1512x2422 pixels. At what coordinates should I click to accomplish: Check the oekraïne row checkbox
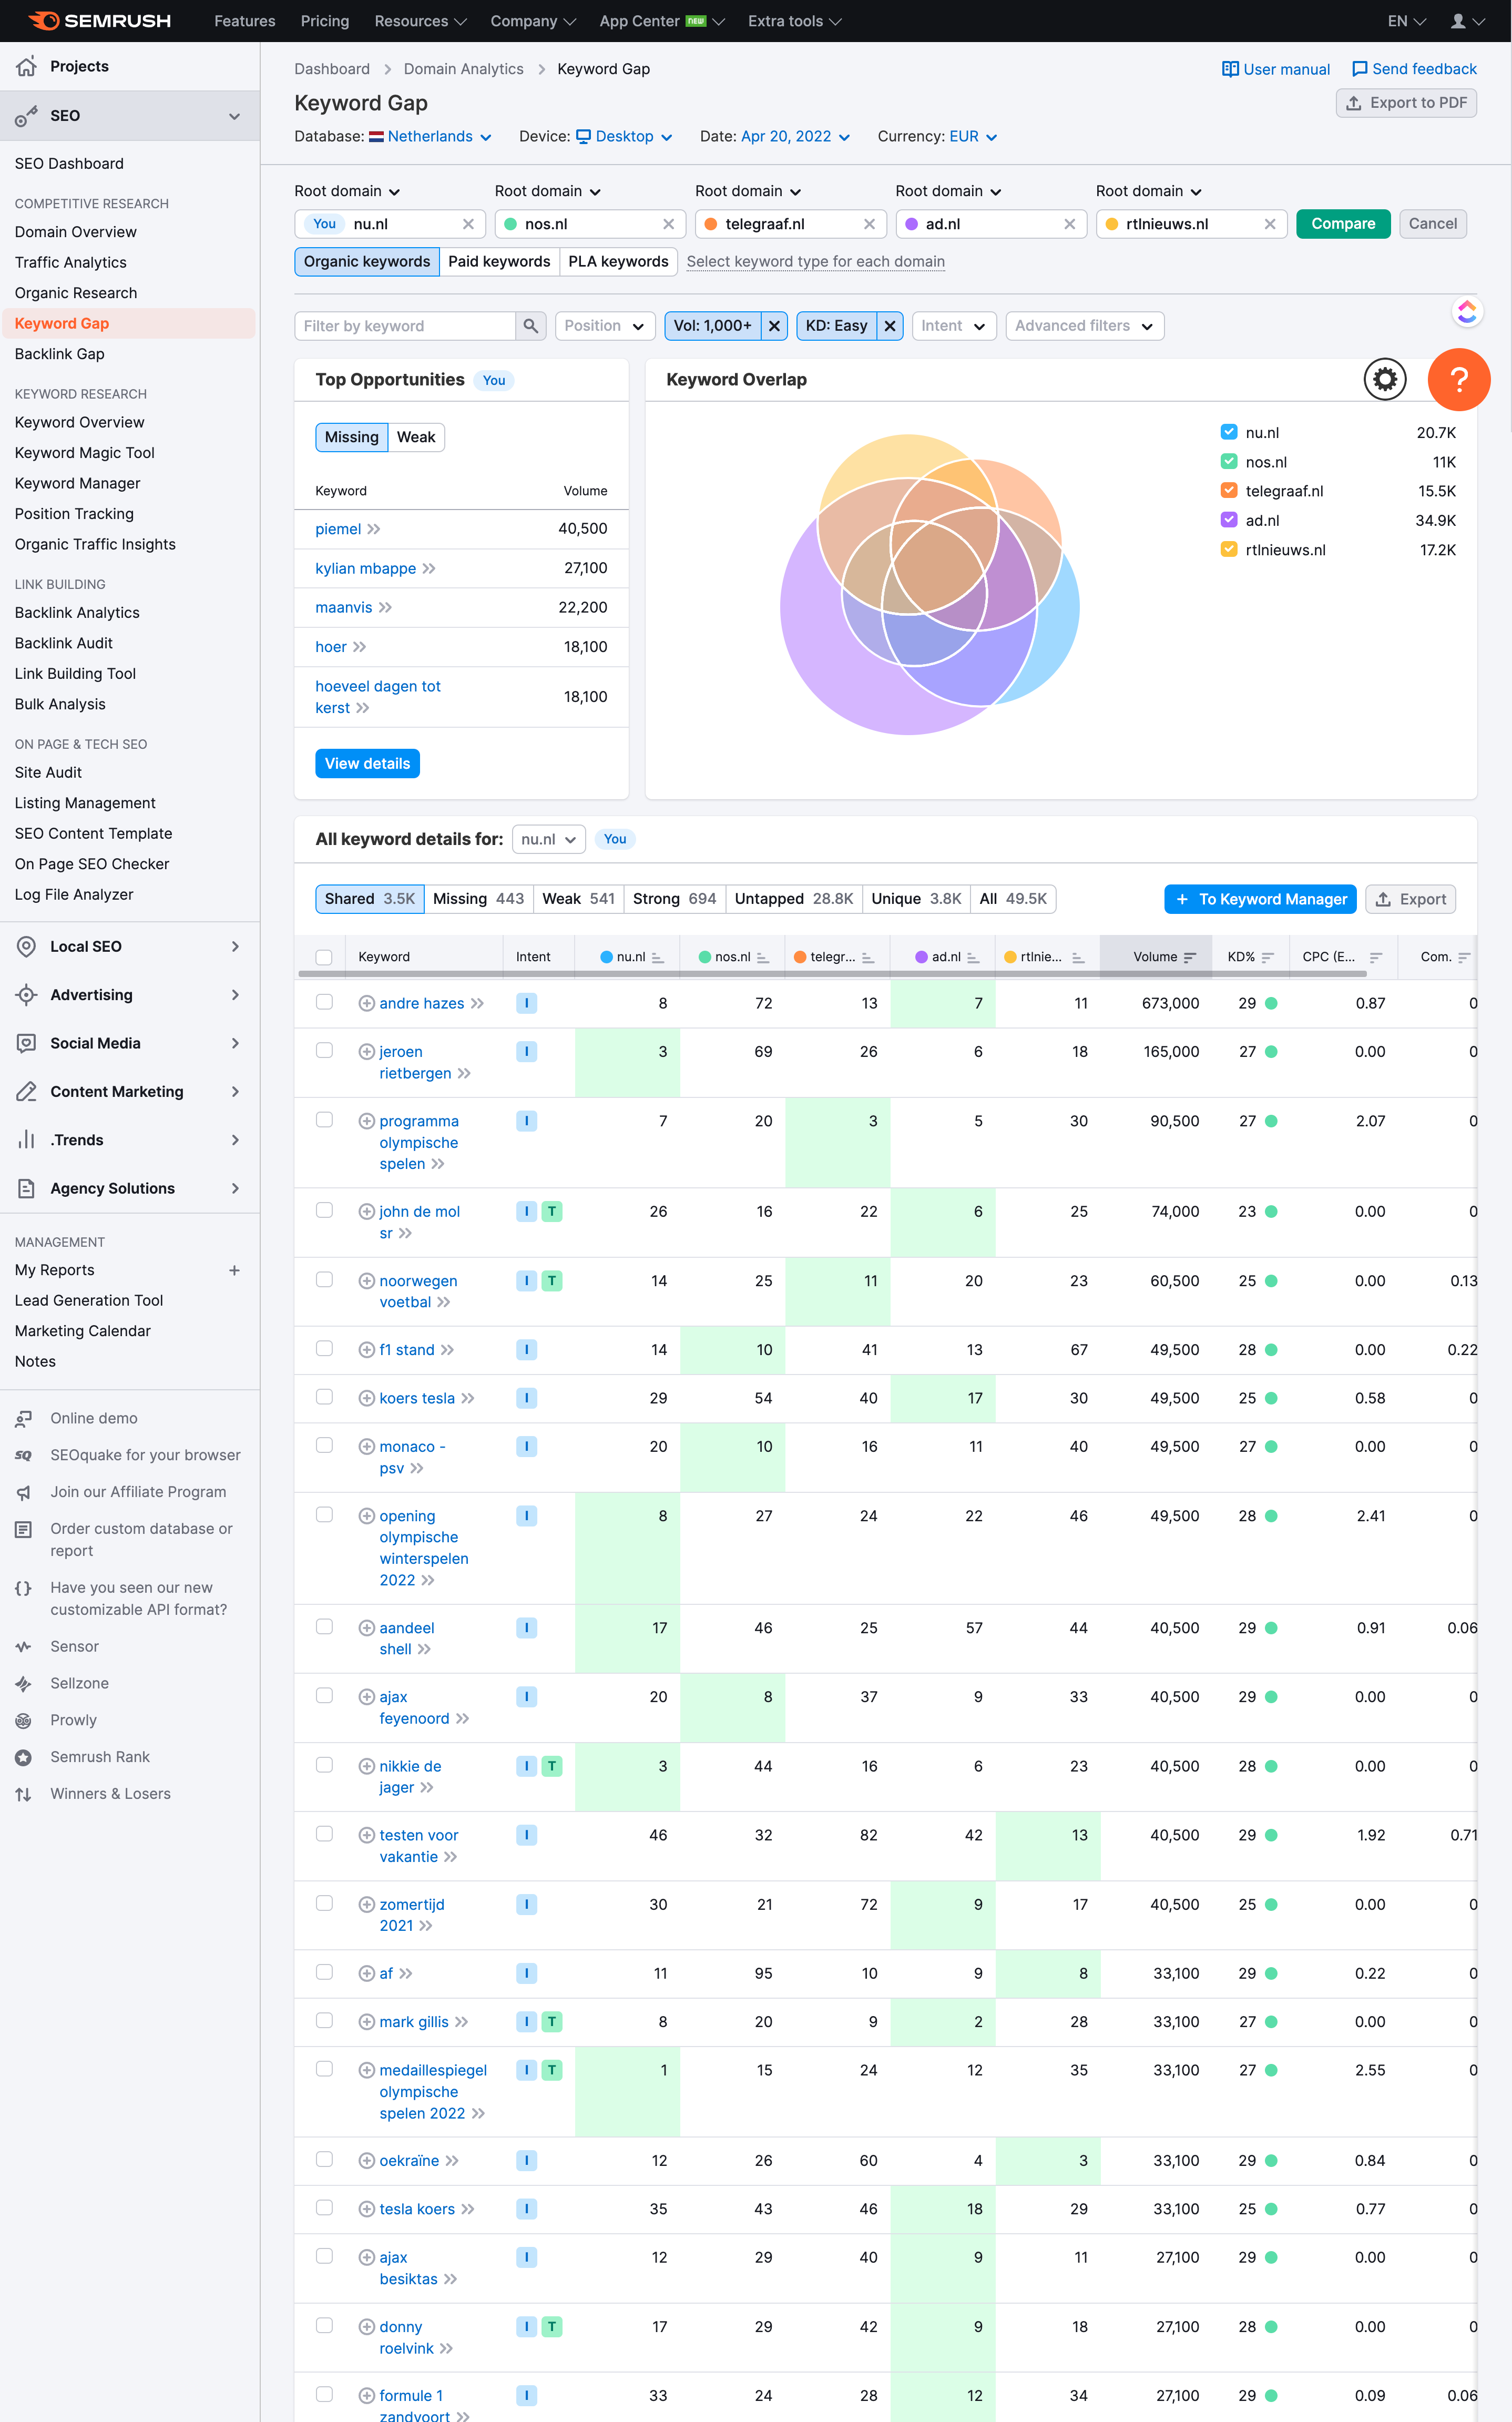tap(324, 2160)
